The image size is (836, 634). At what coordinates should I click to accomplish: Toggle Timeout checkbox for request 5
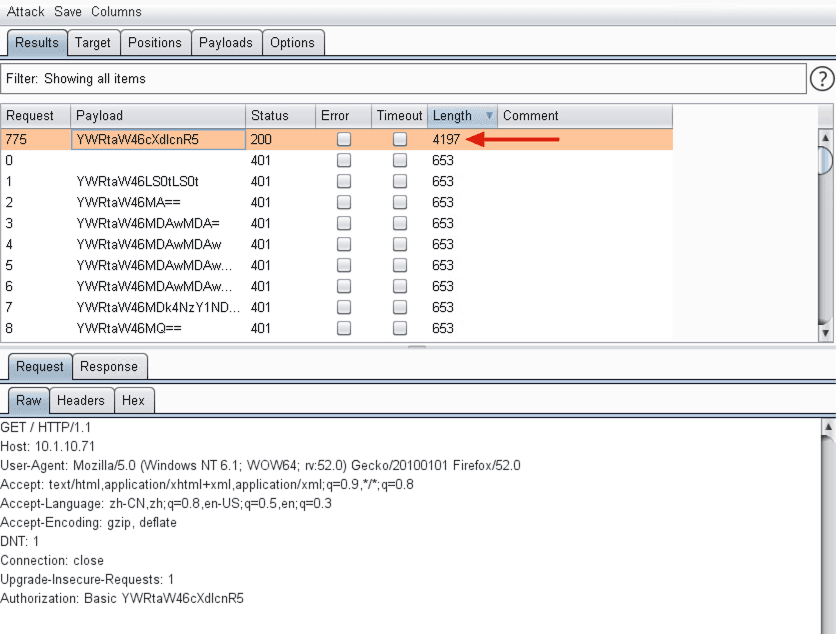click(400, 265)
